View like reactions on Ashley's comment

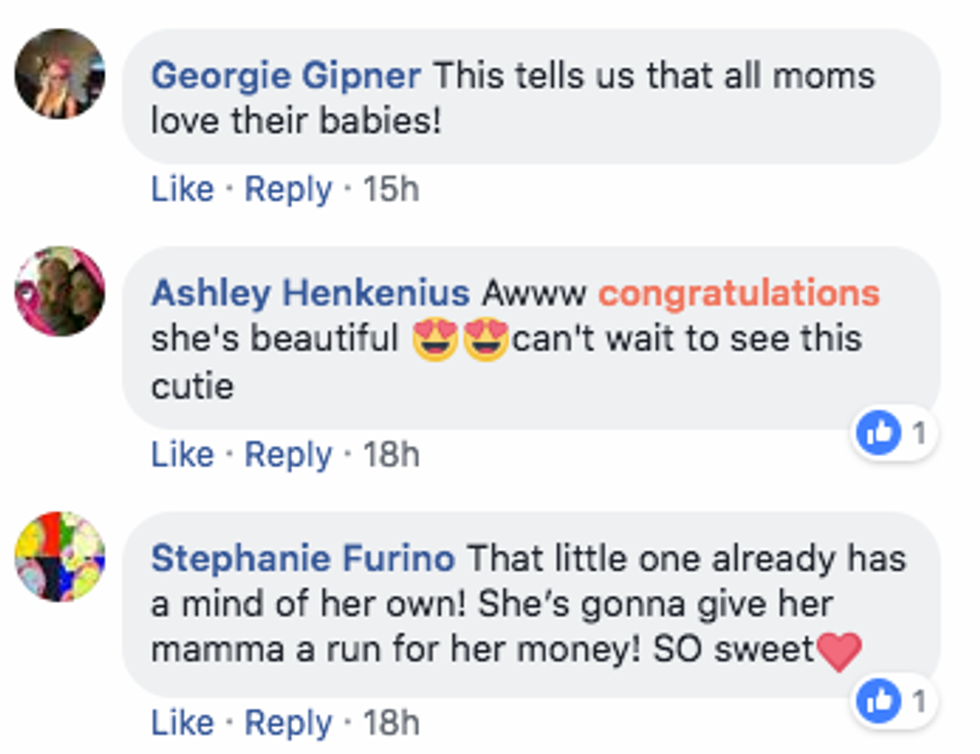click(893, 434)
